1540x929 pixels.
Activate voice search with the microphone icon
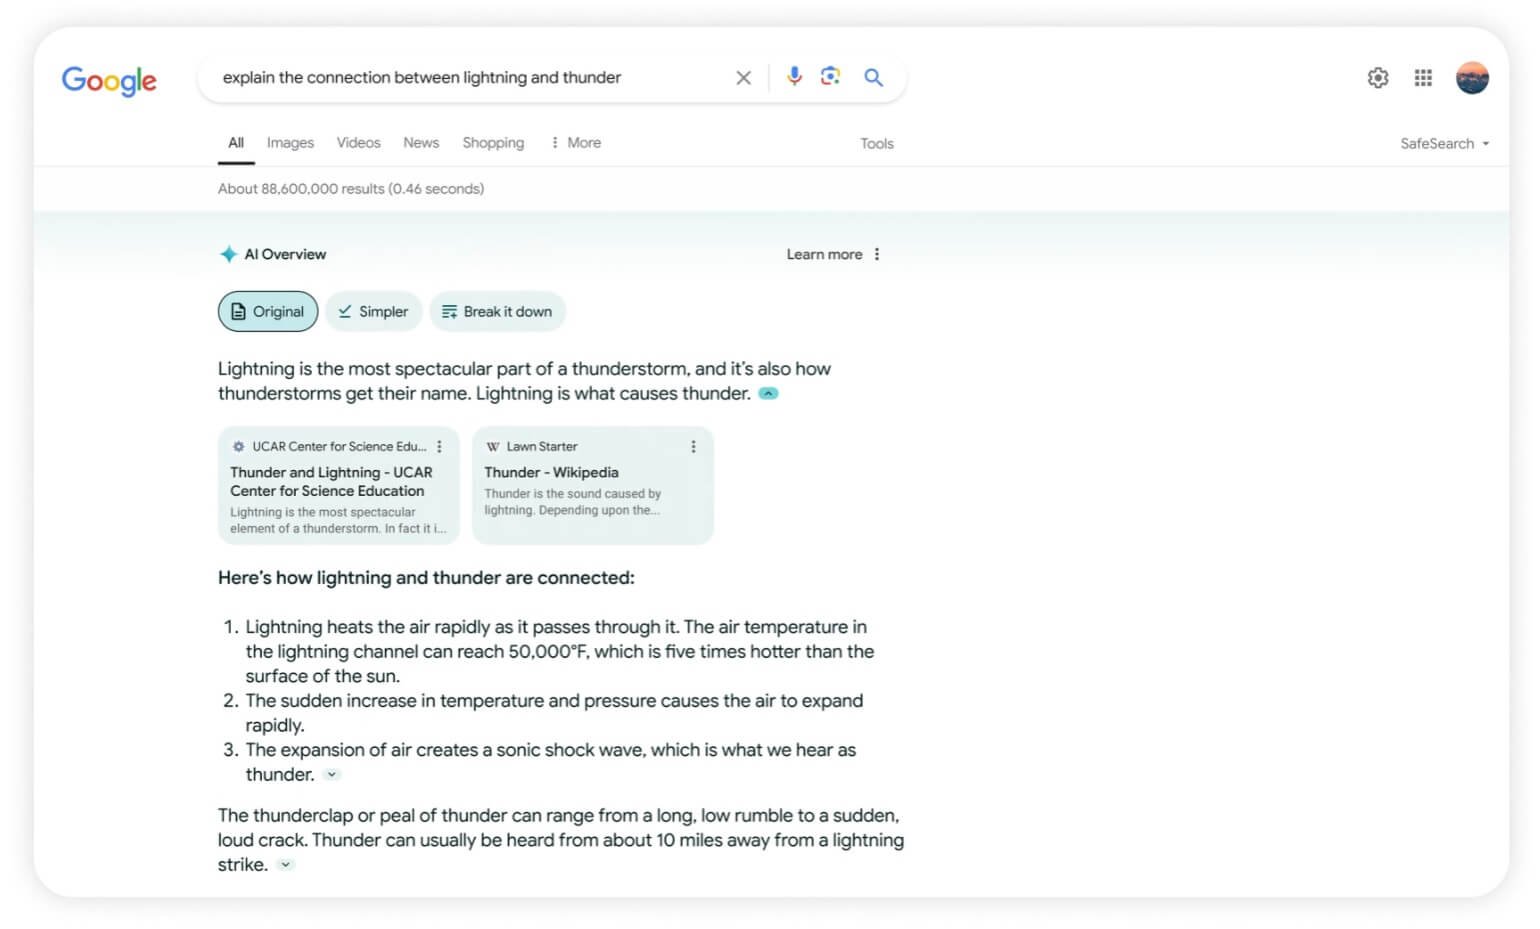(794, 77)
